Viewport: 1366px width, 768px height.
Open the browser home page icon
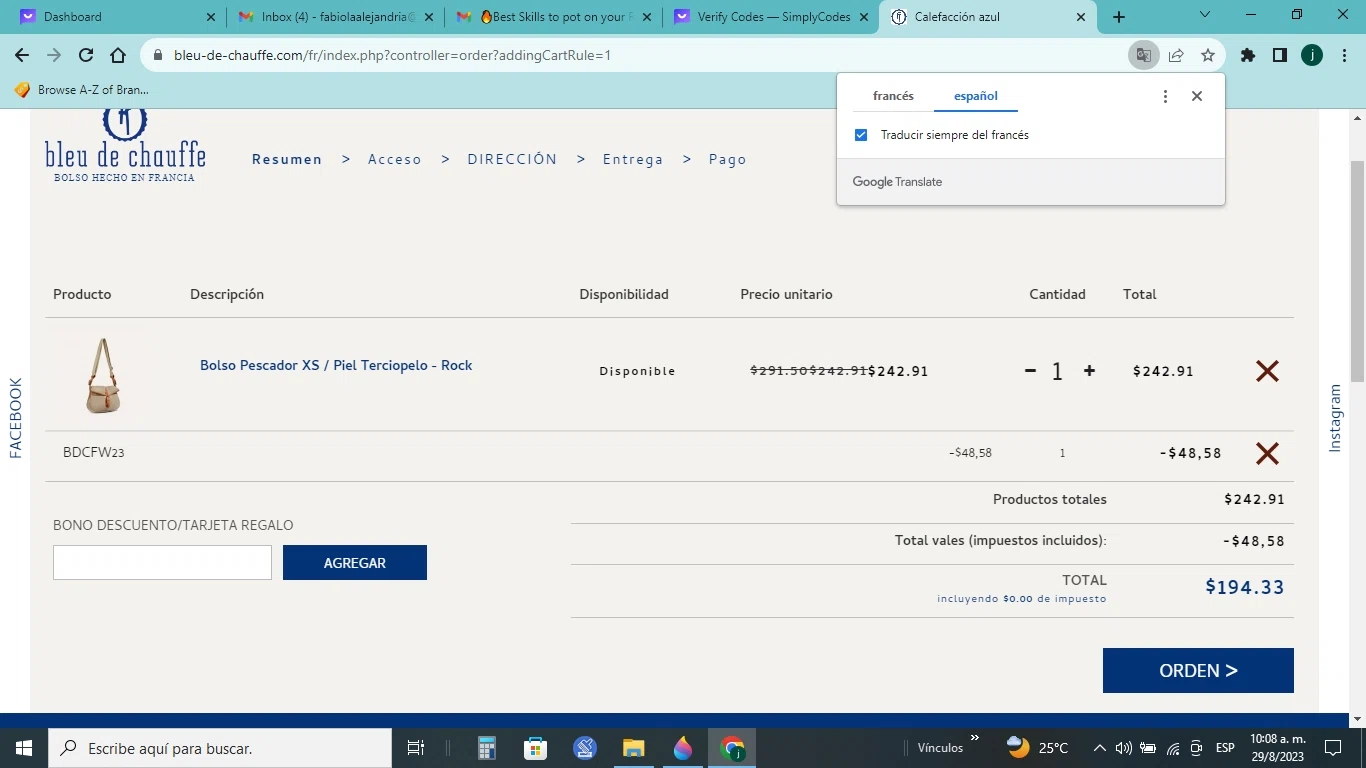[x=118, y=56]
